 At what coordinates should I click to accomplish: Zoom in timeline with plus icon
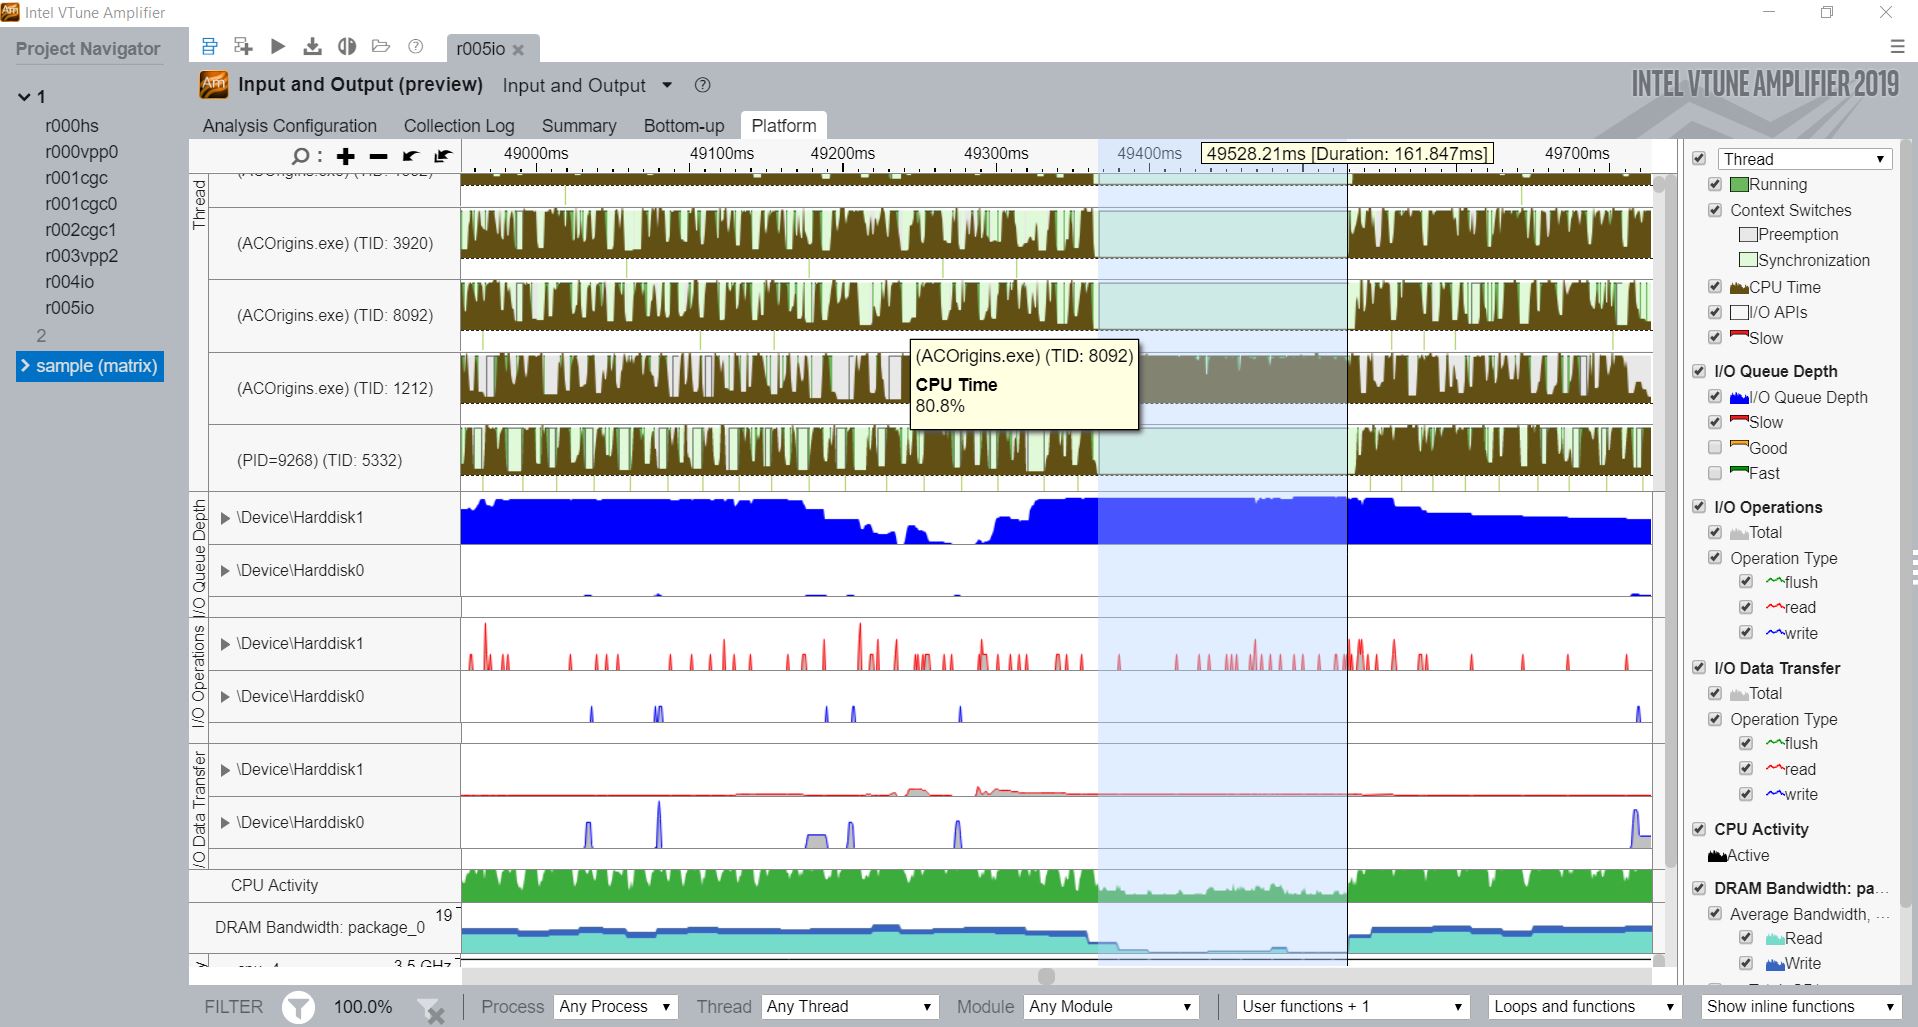point(346,156)
